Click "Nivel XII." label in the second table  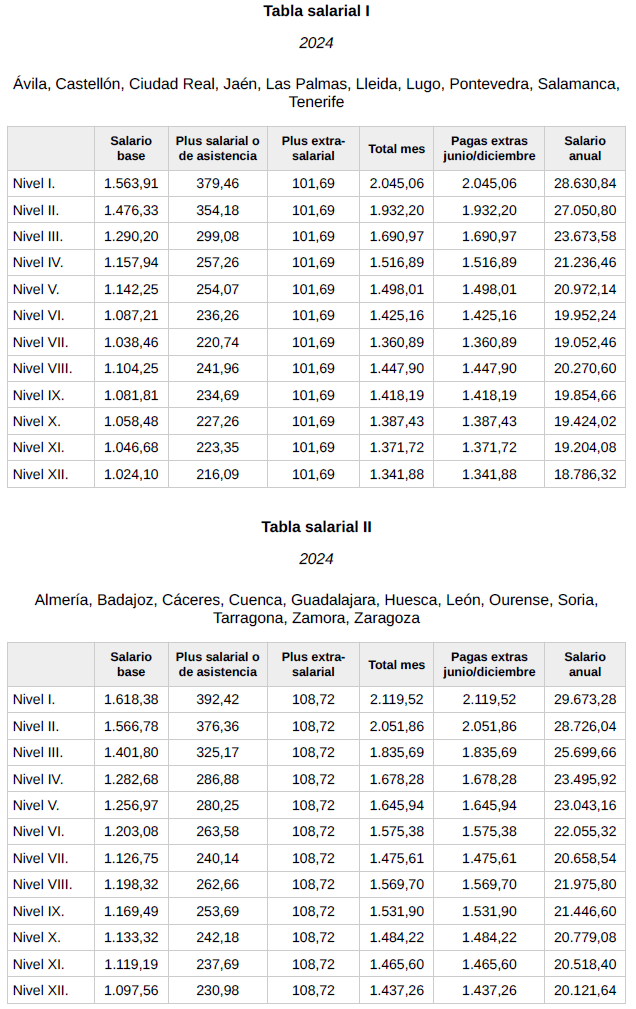[41, 990]
